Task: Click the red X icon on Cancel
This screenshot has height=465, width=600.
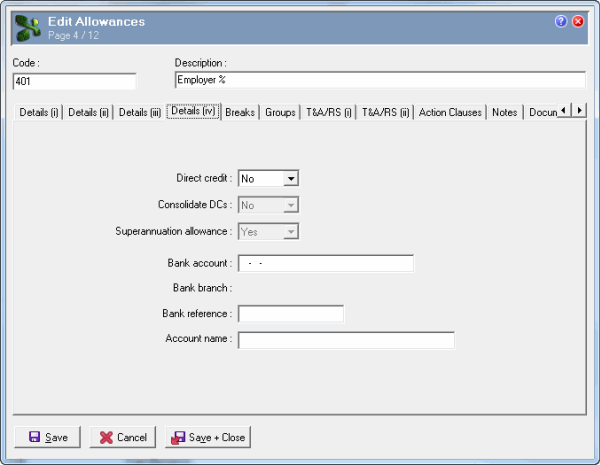Action: (x=106, y=437)
